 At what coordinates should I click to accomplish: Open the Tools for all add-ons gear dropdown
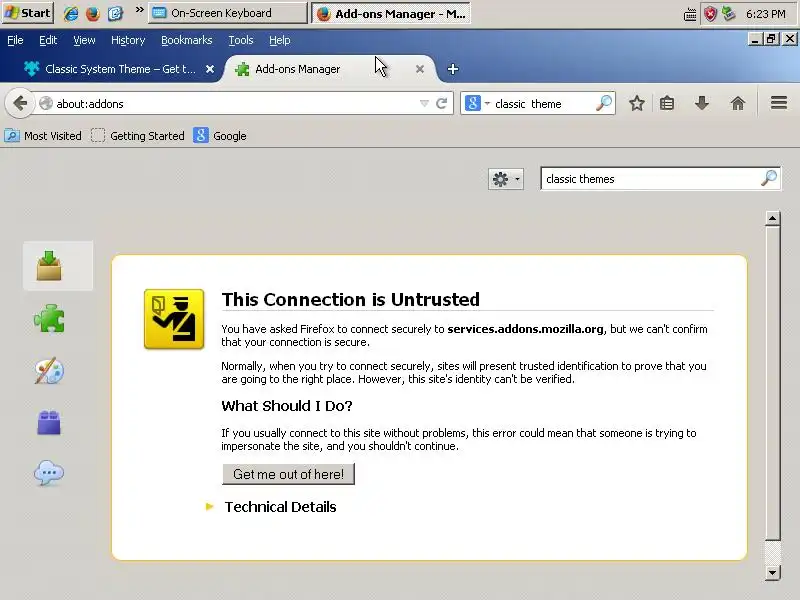(x=506, y=179)
